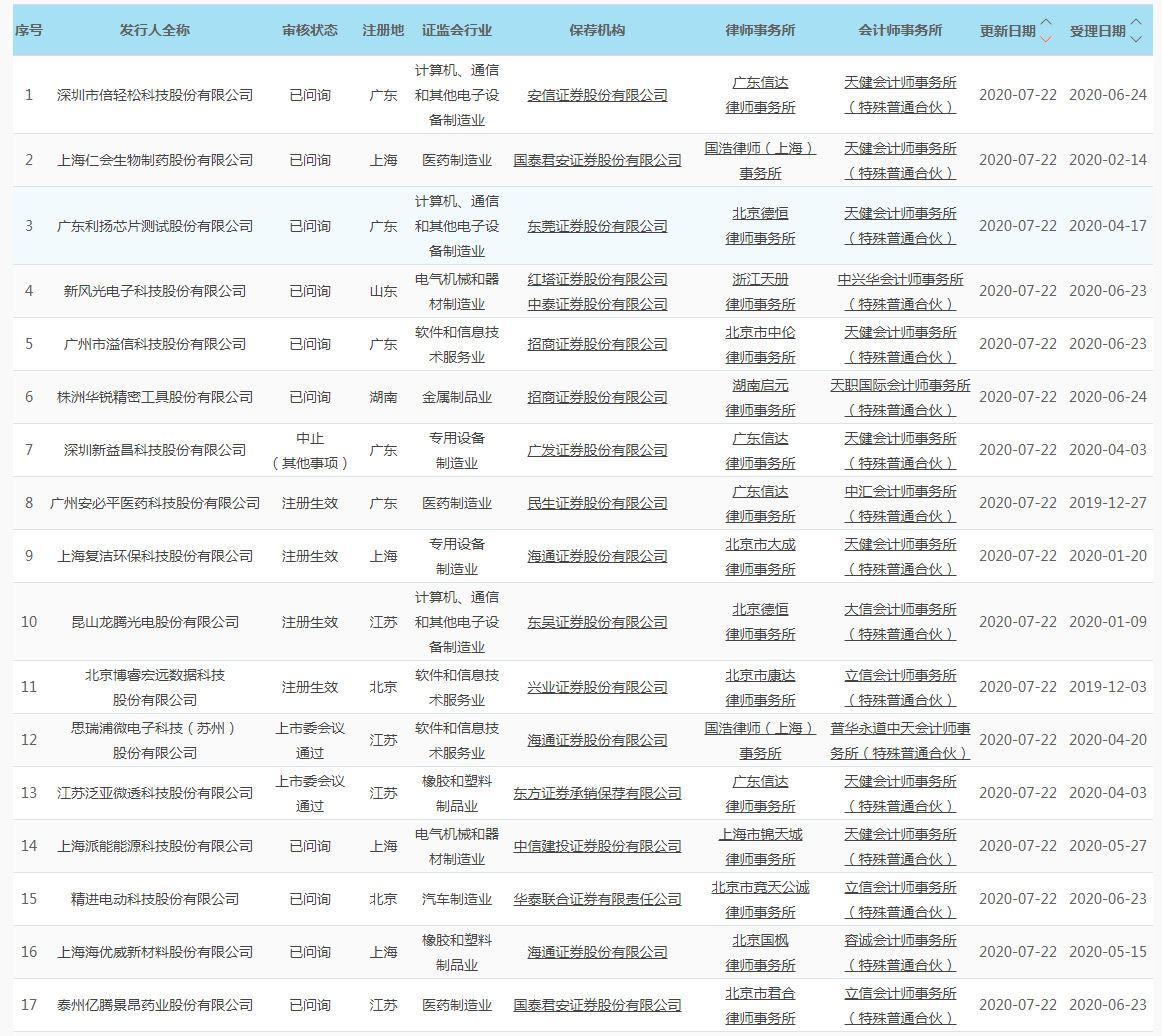Open 招商证券 link in 株洲华锐精密 row
Image resolution: width=1162 pixels, height=1036 pixels.
[597, 397]
